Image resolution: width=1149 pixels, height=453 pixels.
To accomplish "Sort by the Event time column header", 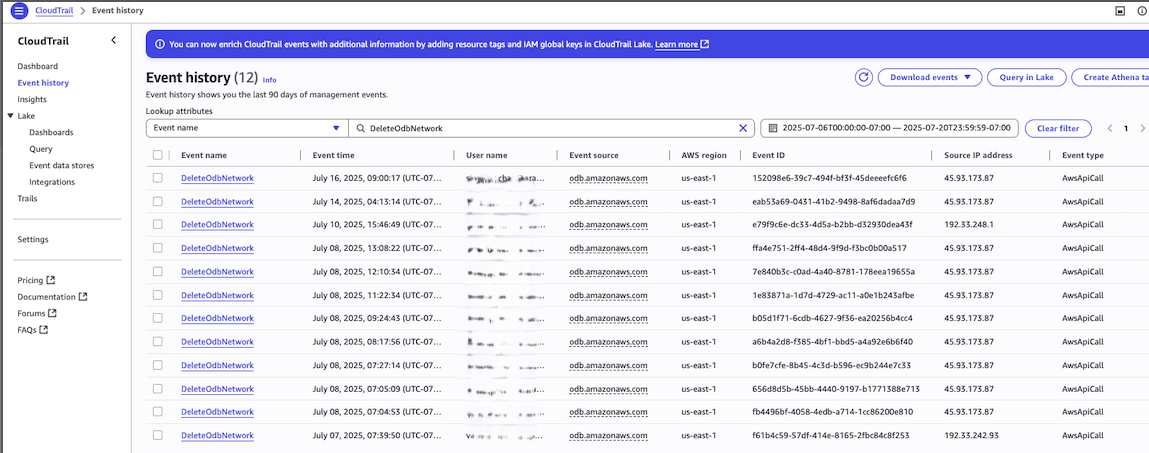I will click(x=333, y=155).
